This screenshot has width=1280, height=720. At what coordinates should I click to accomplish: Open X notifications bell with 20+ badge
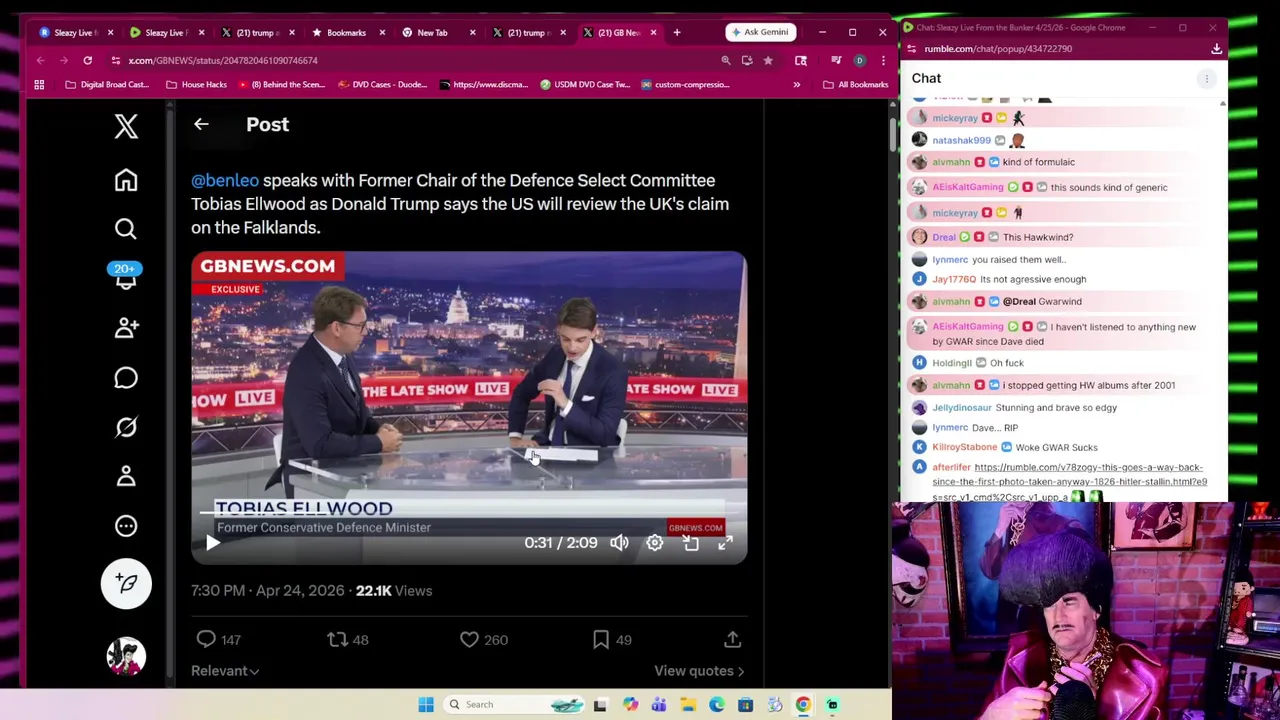click(x=126, y=276)
